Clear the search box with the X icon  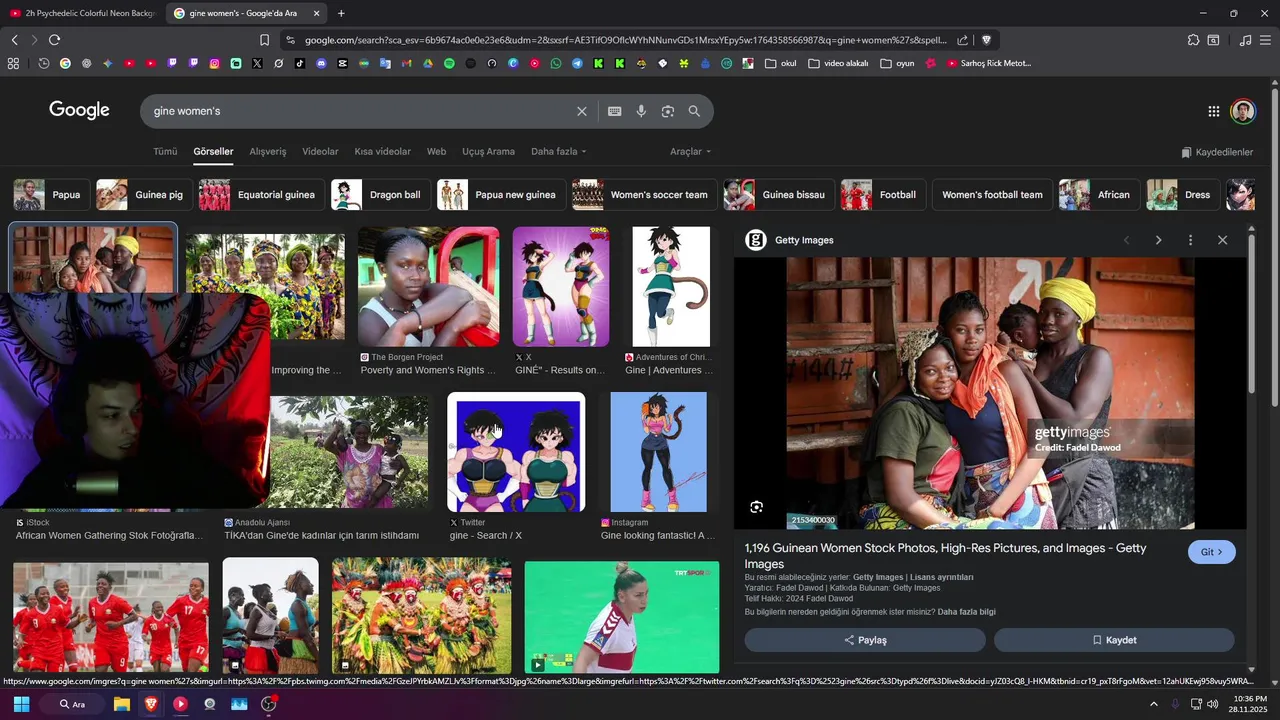581,111
